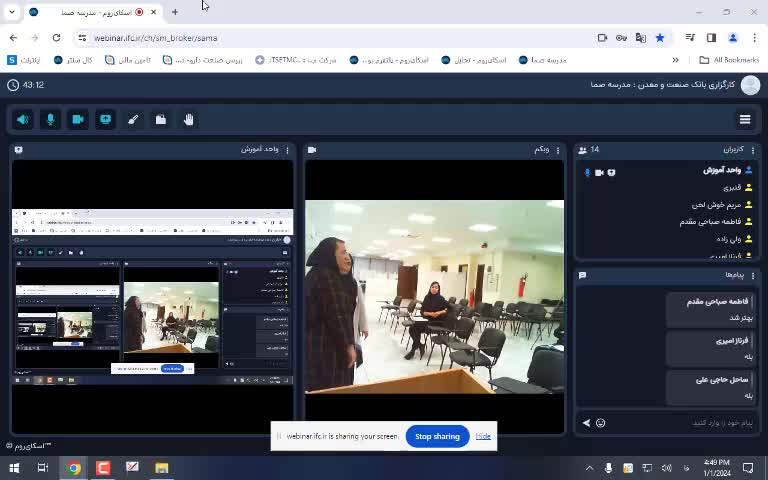Click the translate page icon
The image size is (768, 480).
[x=641, y=38]
